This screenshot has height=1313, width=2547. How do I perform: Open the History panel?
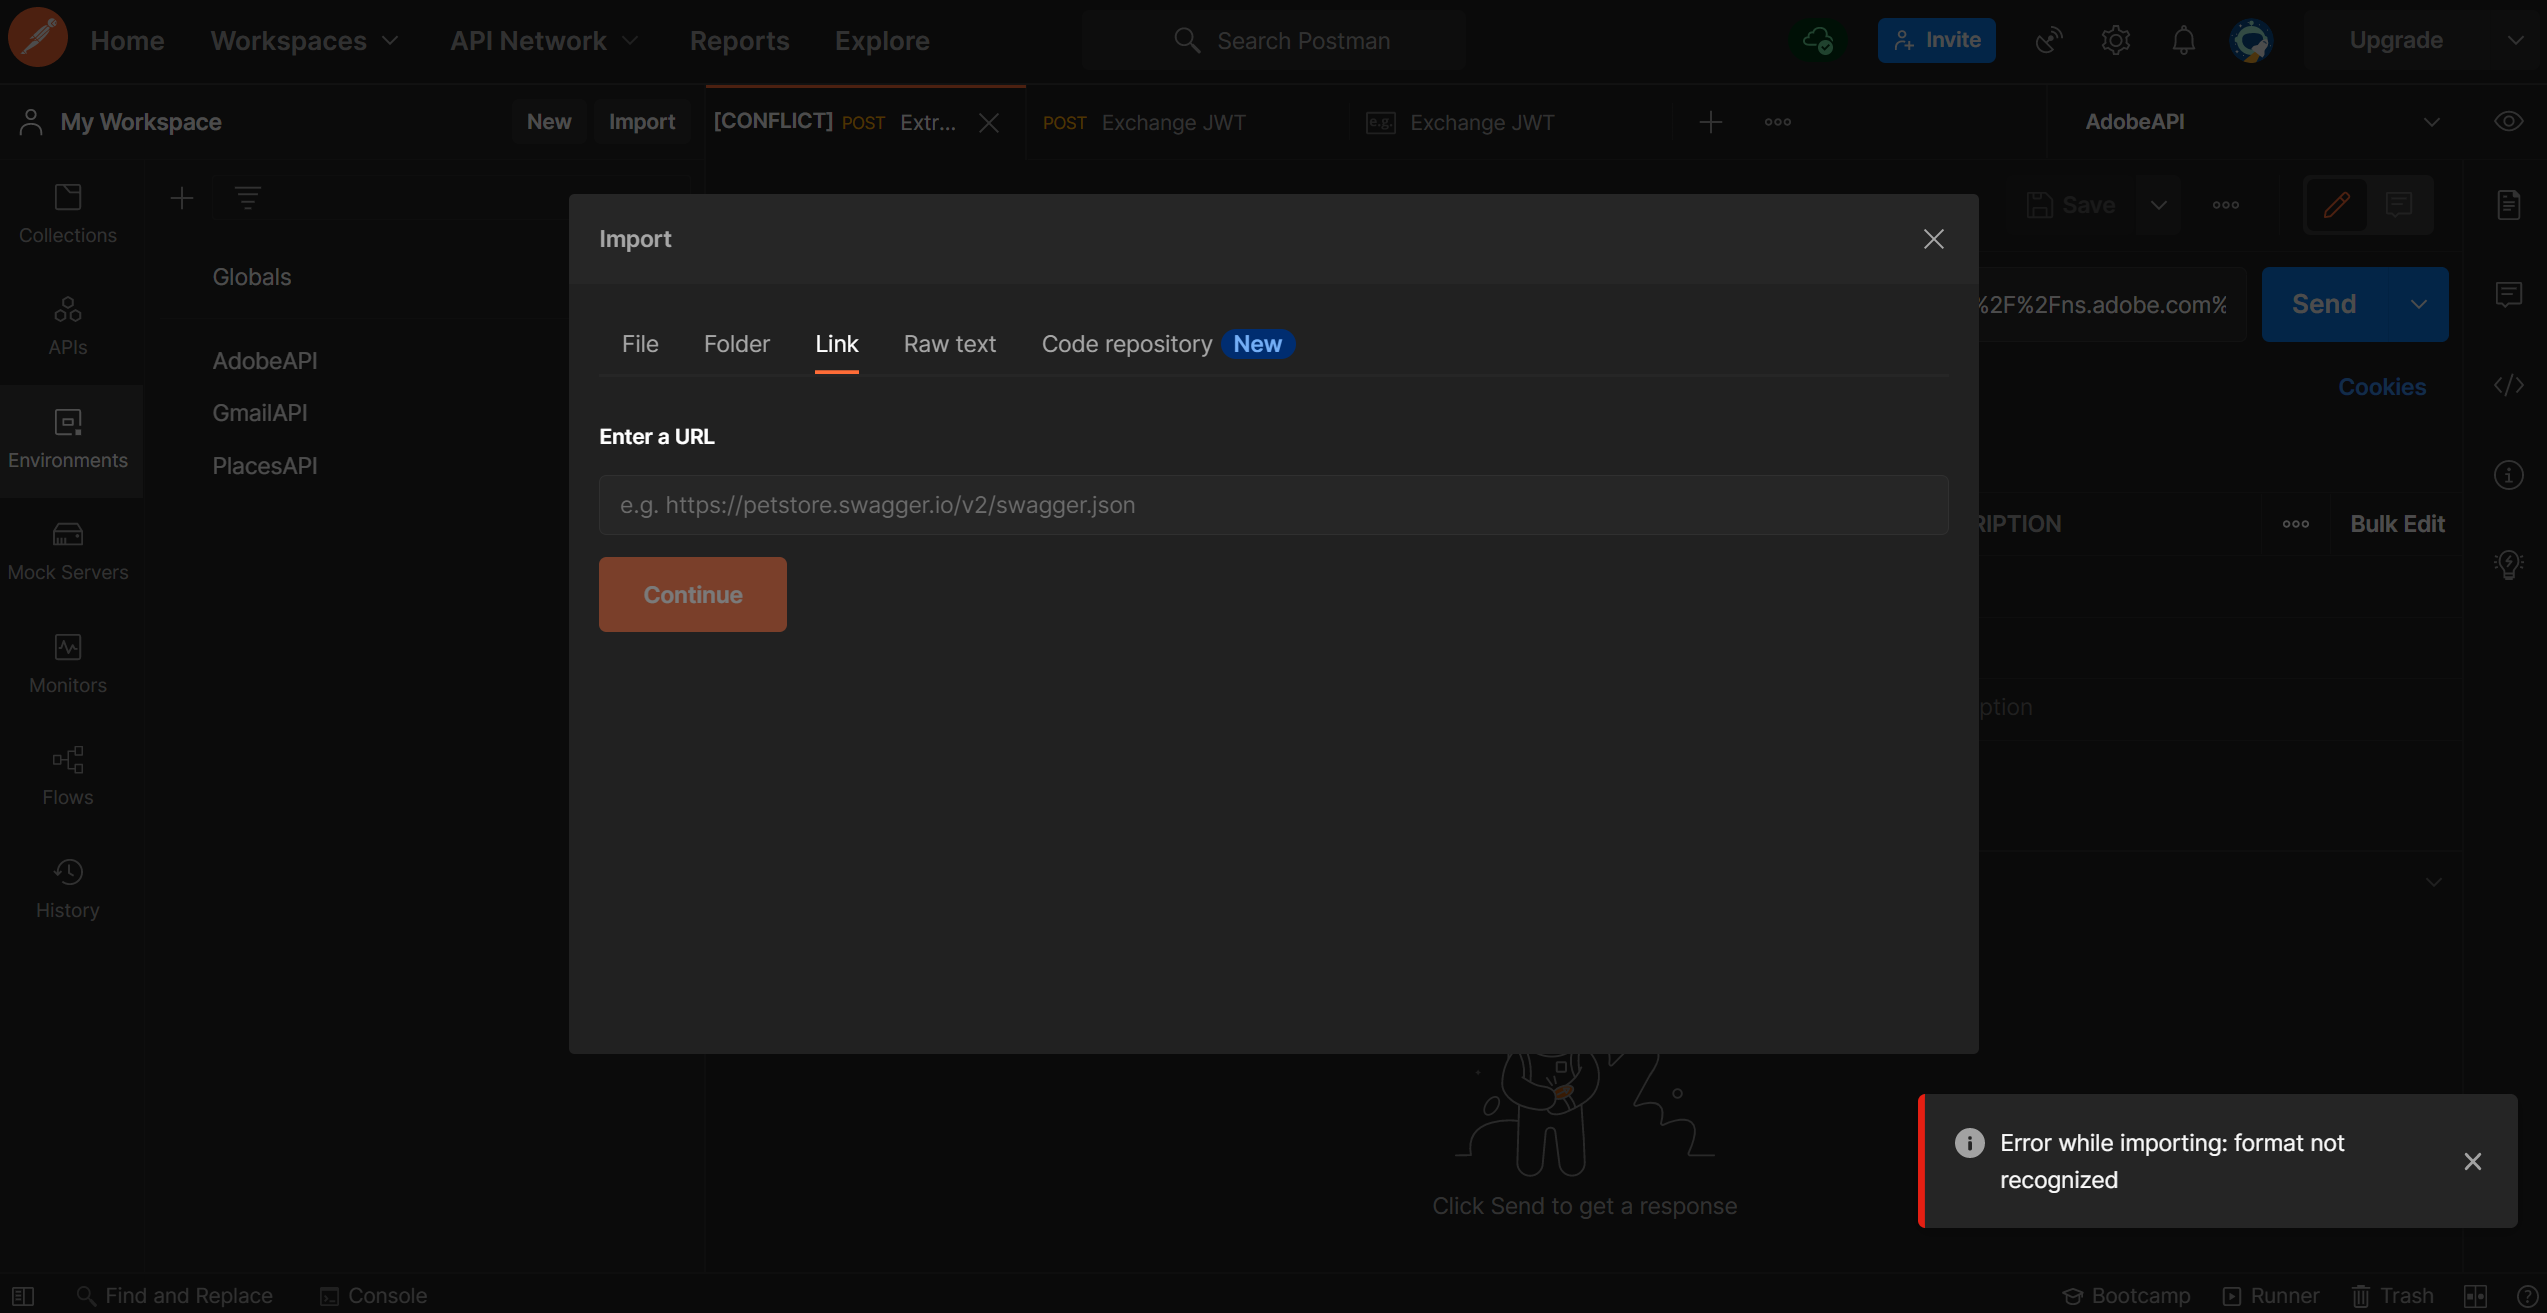tap(66, 885)
